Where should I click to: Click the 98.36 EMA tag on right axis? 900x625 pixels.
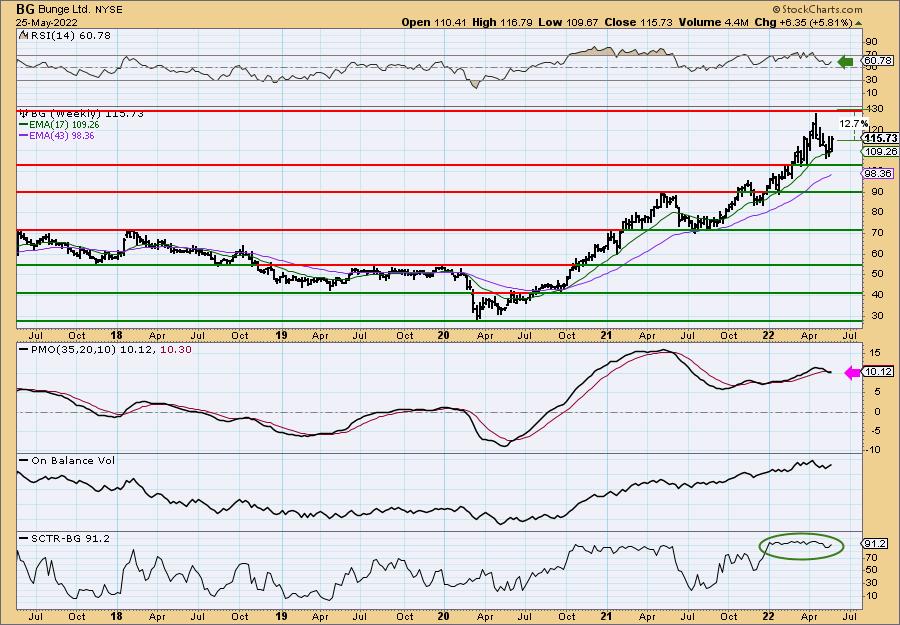[x=880, y=173]
